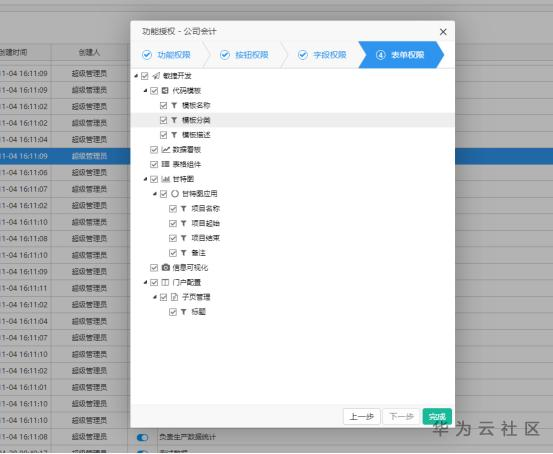Screen dimensions: 553x454
Task: Click the document icon for 子页管理
Action: tap(174, 297)
